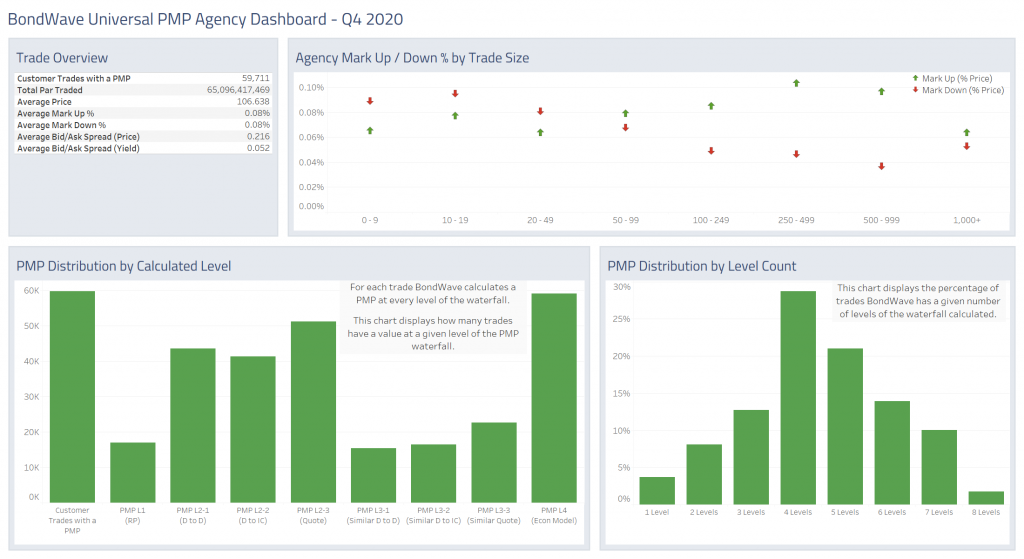Click the 1,000+ trade size axis label

[967, 220]
